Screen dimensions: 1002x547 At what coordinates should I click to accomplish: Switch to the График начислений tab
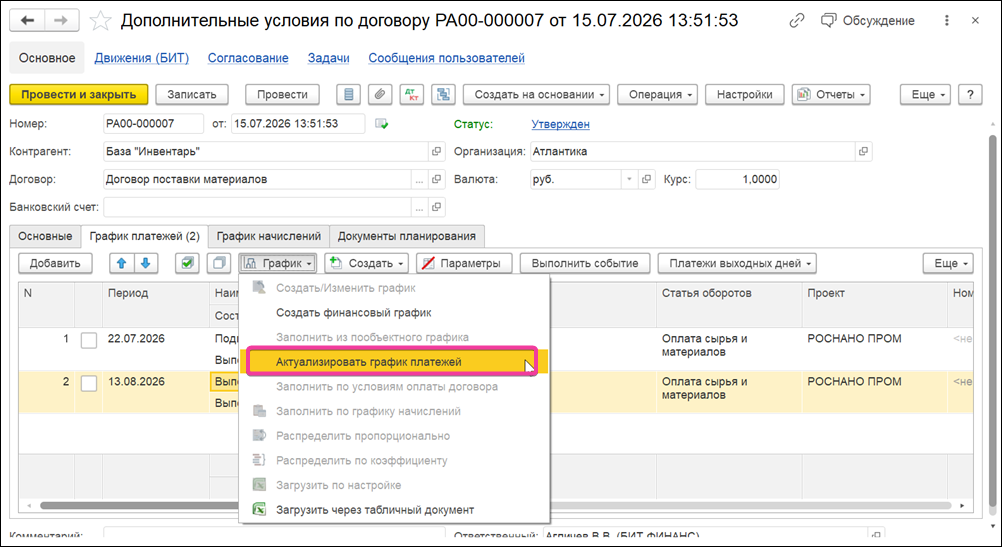[268, 236]
